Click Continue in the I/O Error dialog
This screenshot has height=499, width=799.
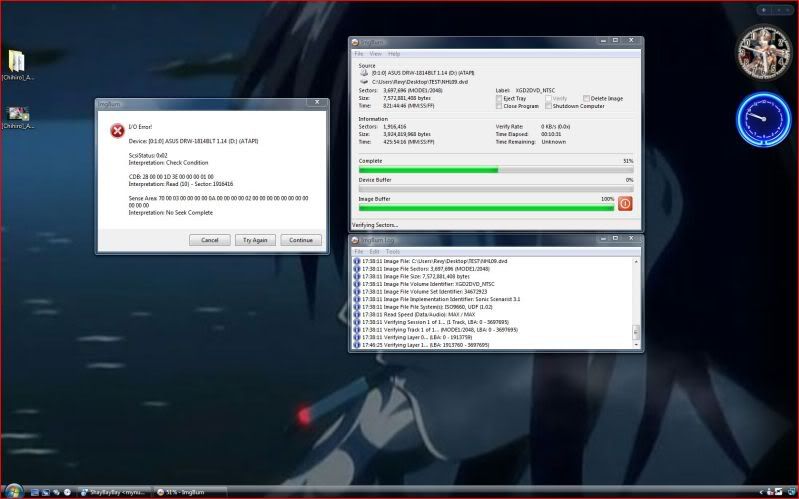(301, 240)
